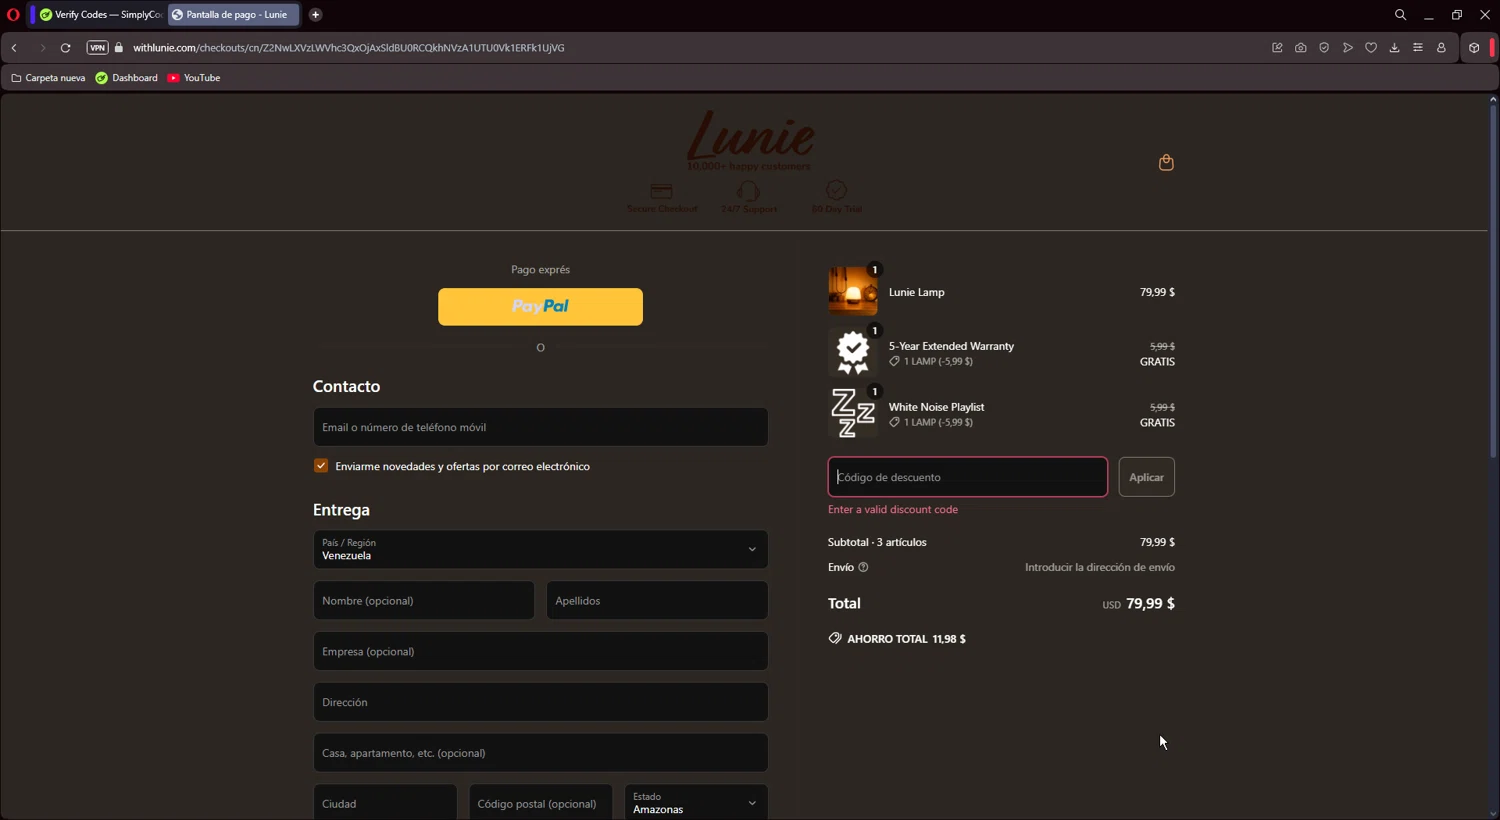Focus Casa, apartamento, etc. field
Image resolution: width=1500 pixels, height=820 pixels.
(540, 753)
